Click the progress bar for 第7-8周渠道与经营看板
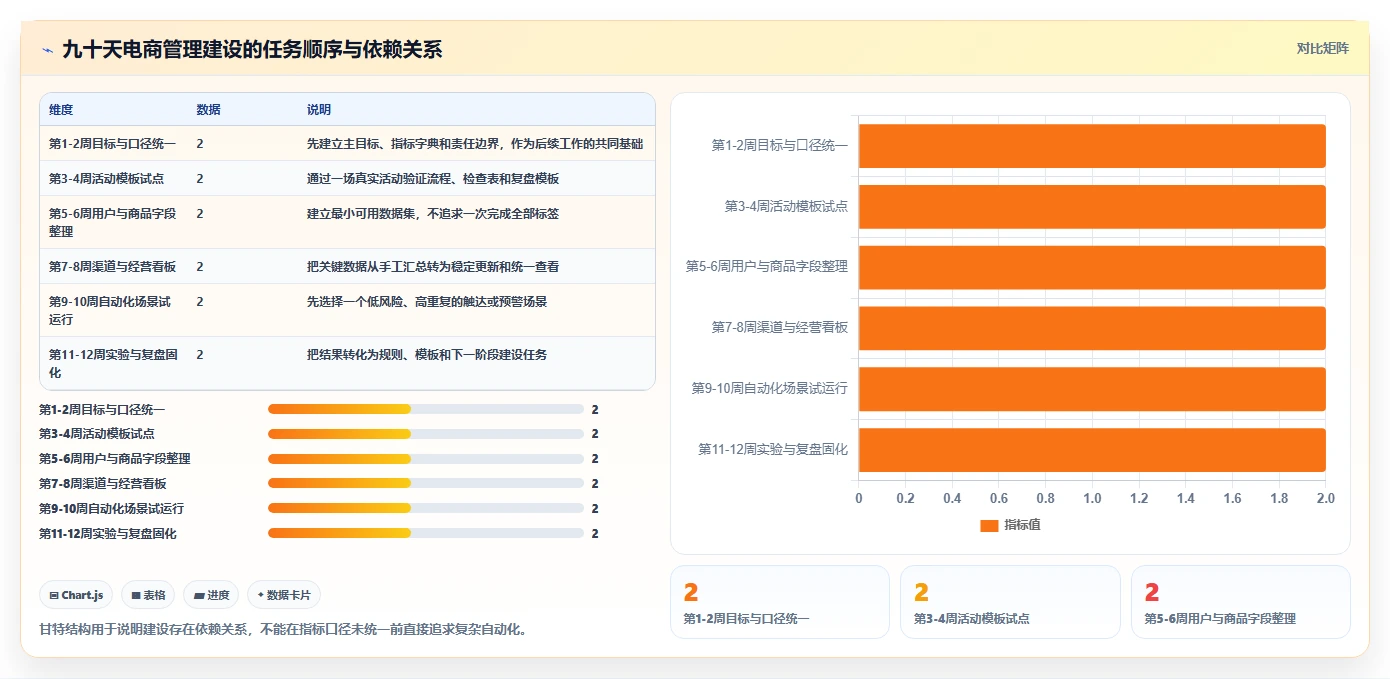1390x679 pixels. tap(426, 483)
